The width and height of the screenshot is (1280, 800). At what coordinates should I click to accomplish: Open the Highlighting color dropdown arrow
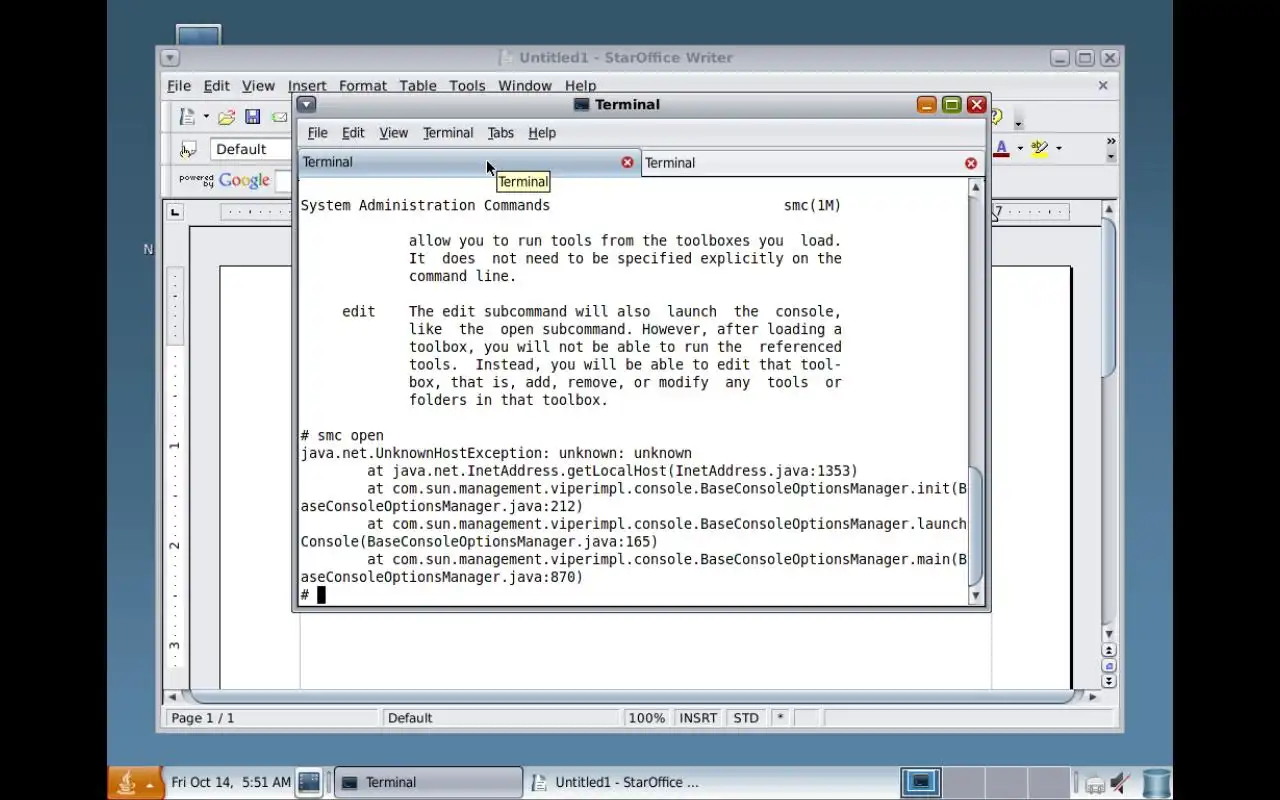click(x=1059, y=149)
